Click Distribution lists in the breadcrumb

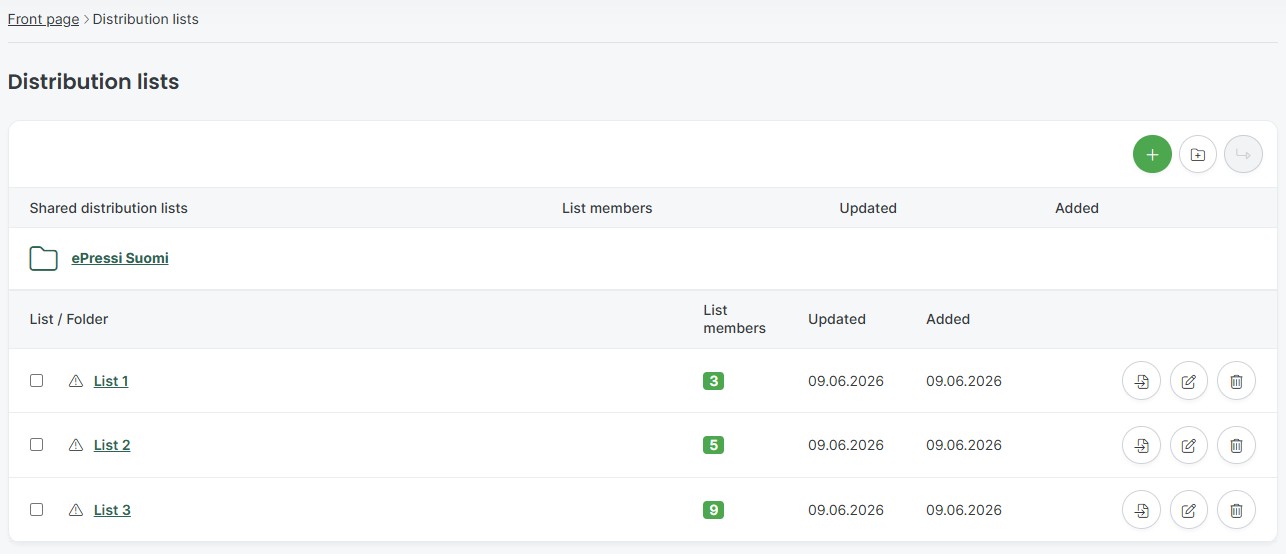tap(146, 19)
